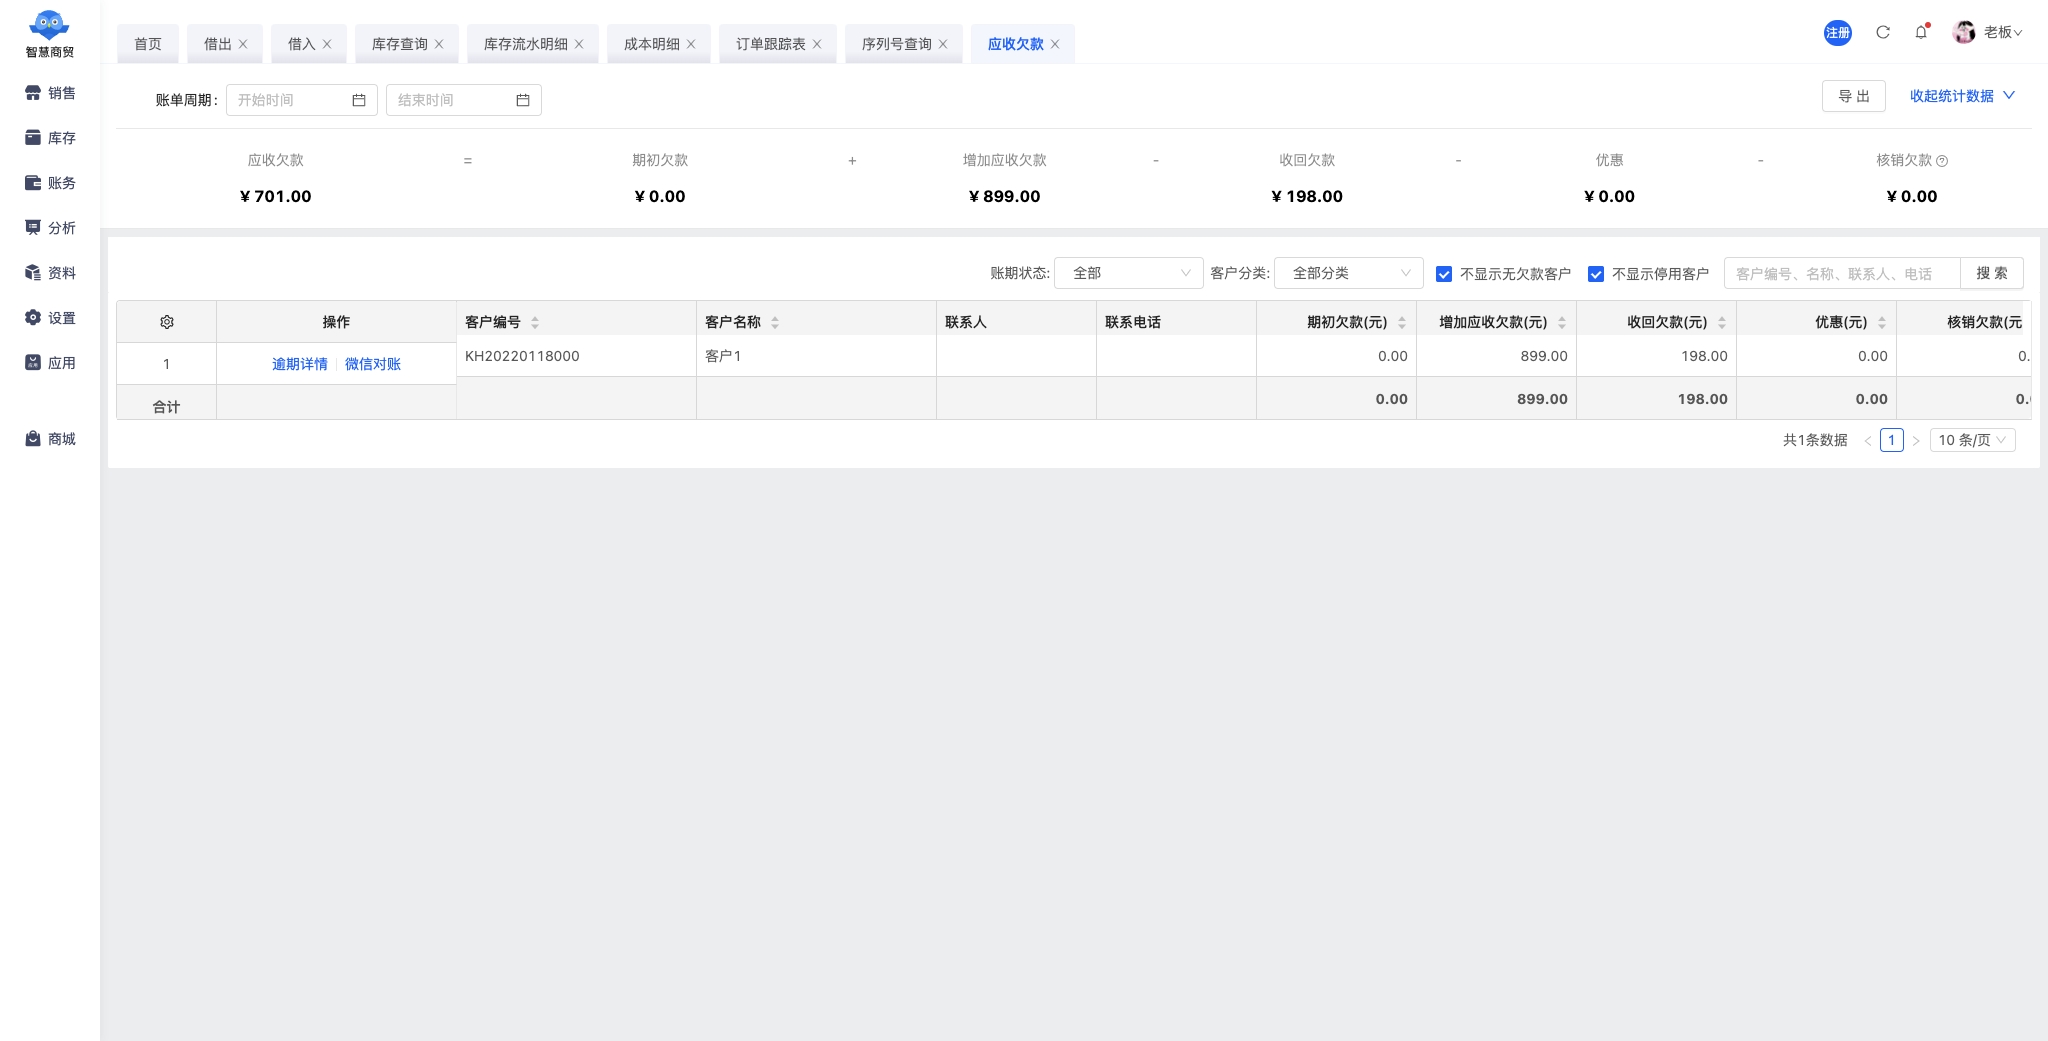The width and height of the screenshot is (2048, 1041).
Task: Click the 导出 button
Action: tap(1853, 96)
